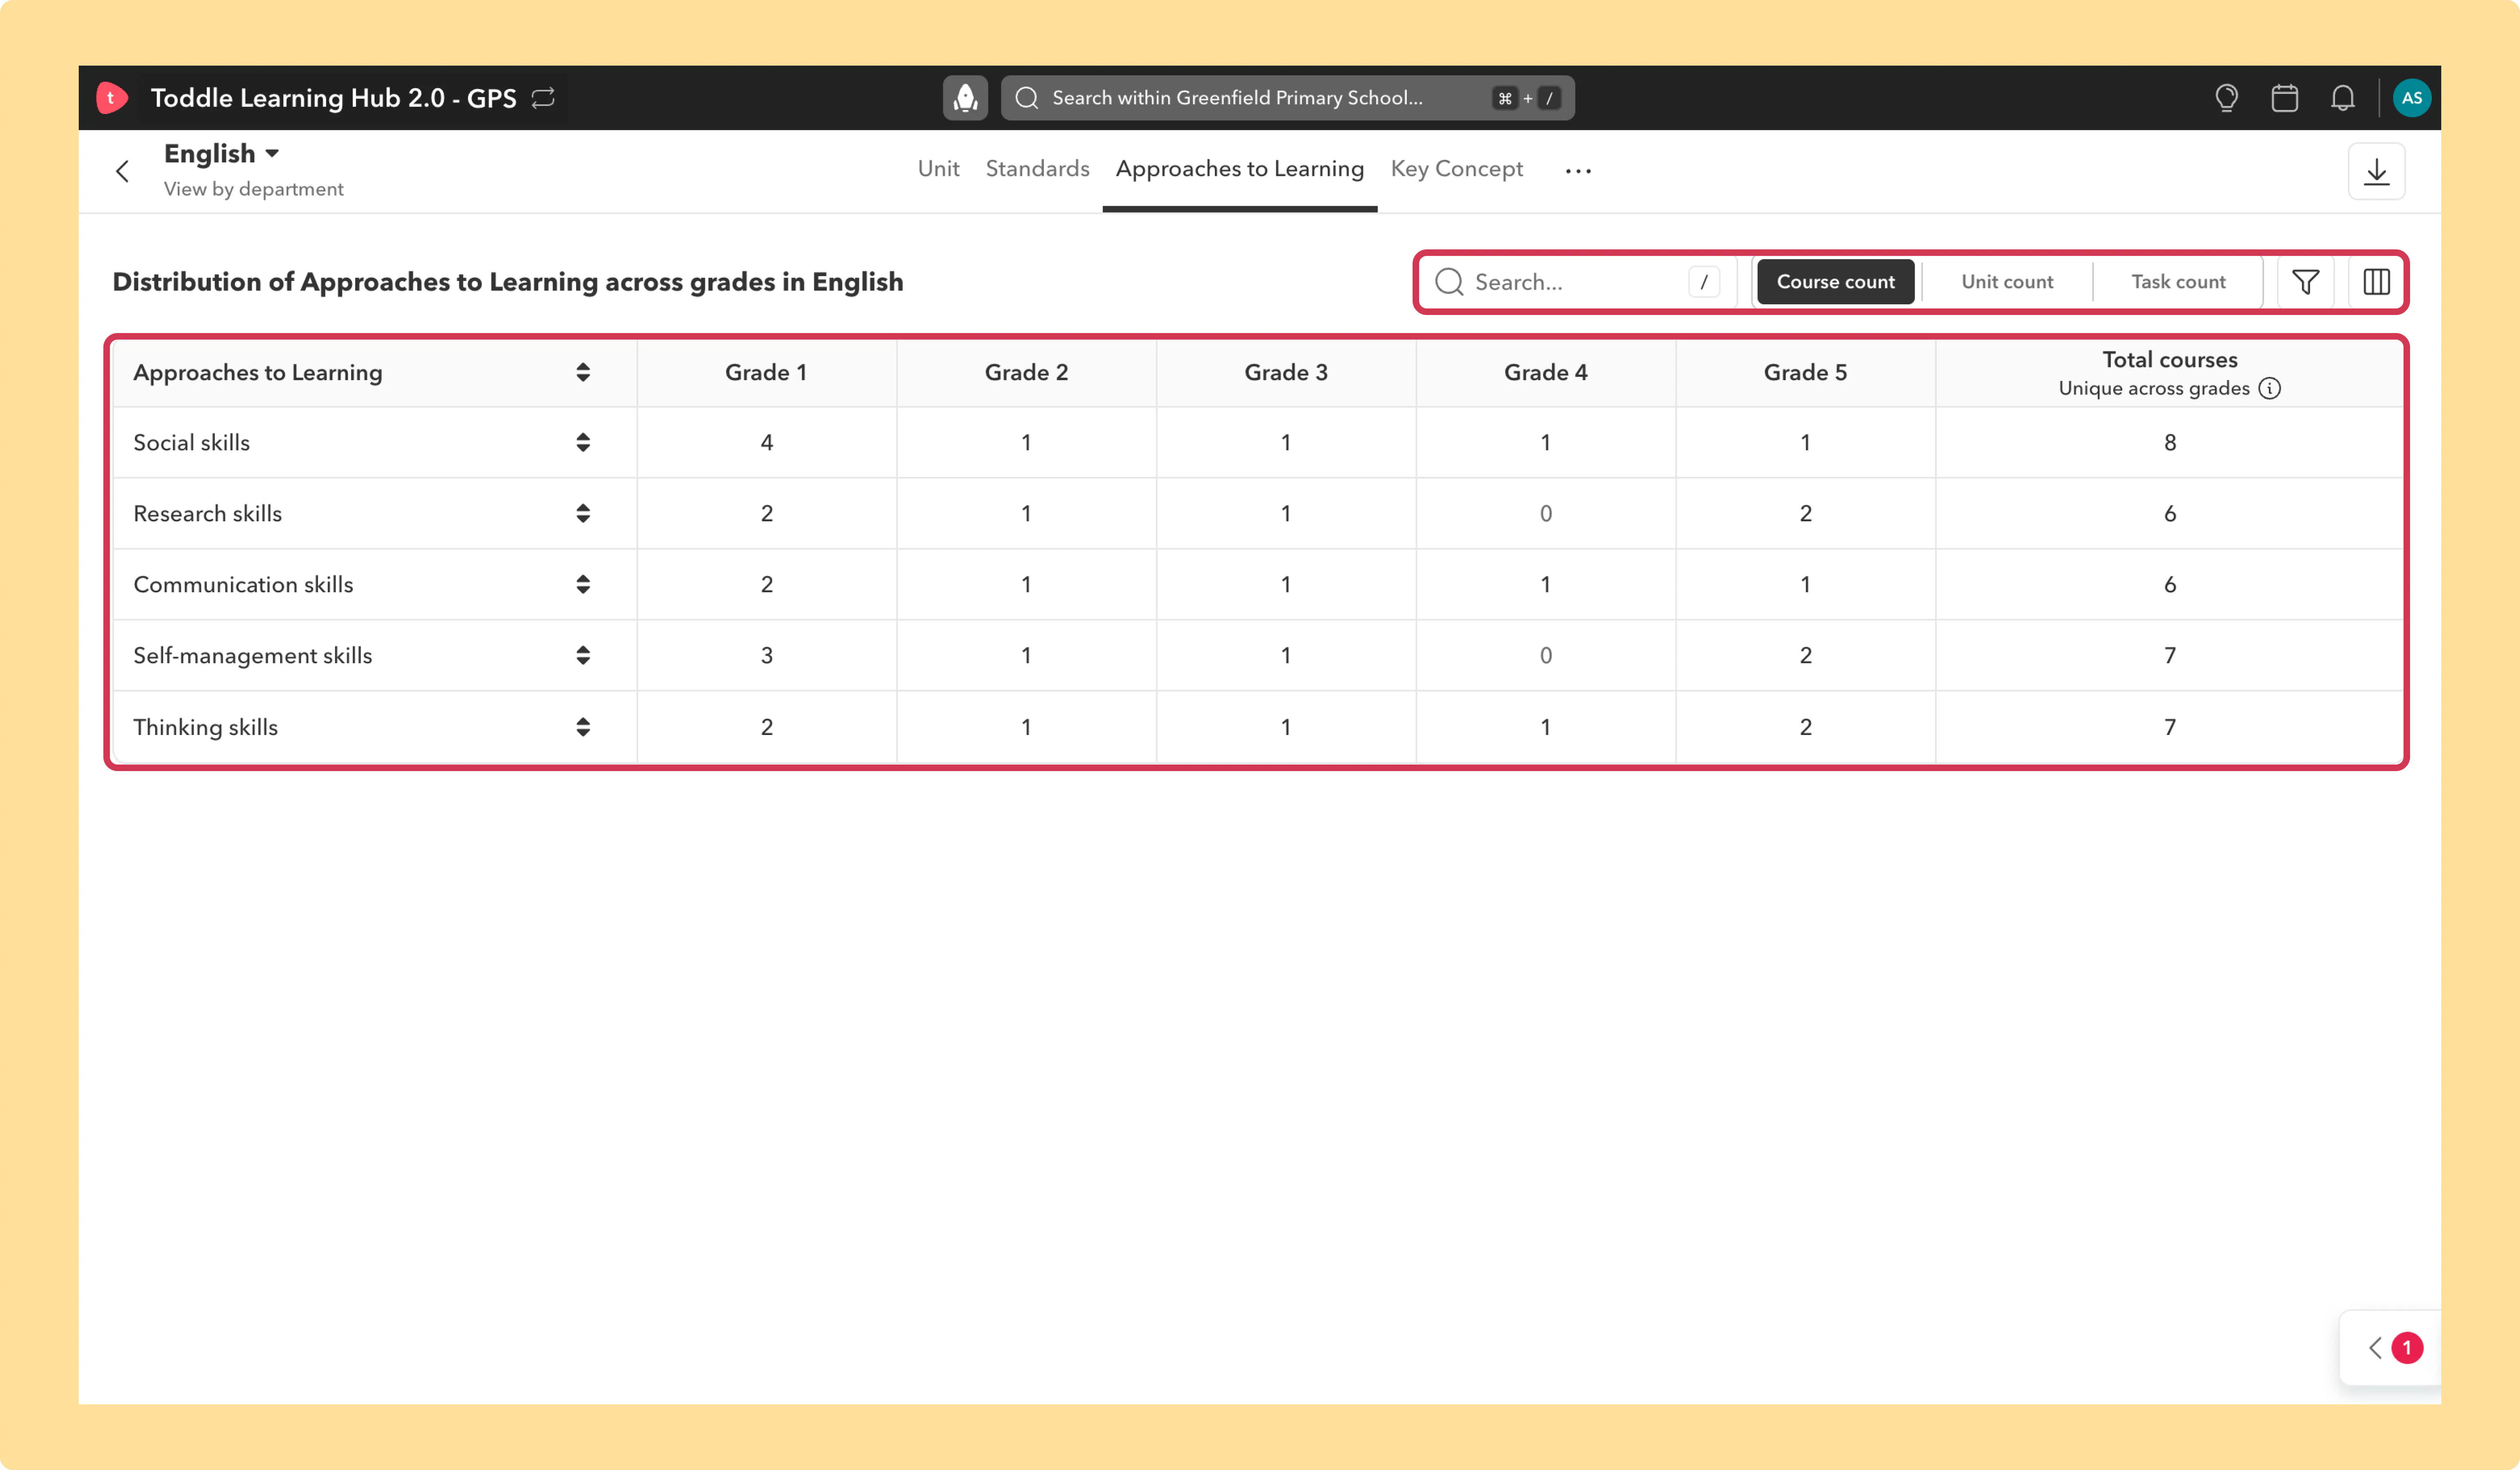
Task: Open the filter funnel icon
Action: point(2305,282)
